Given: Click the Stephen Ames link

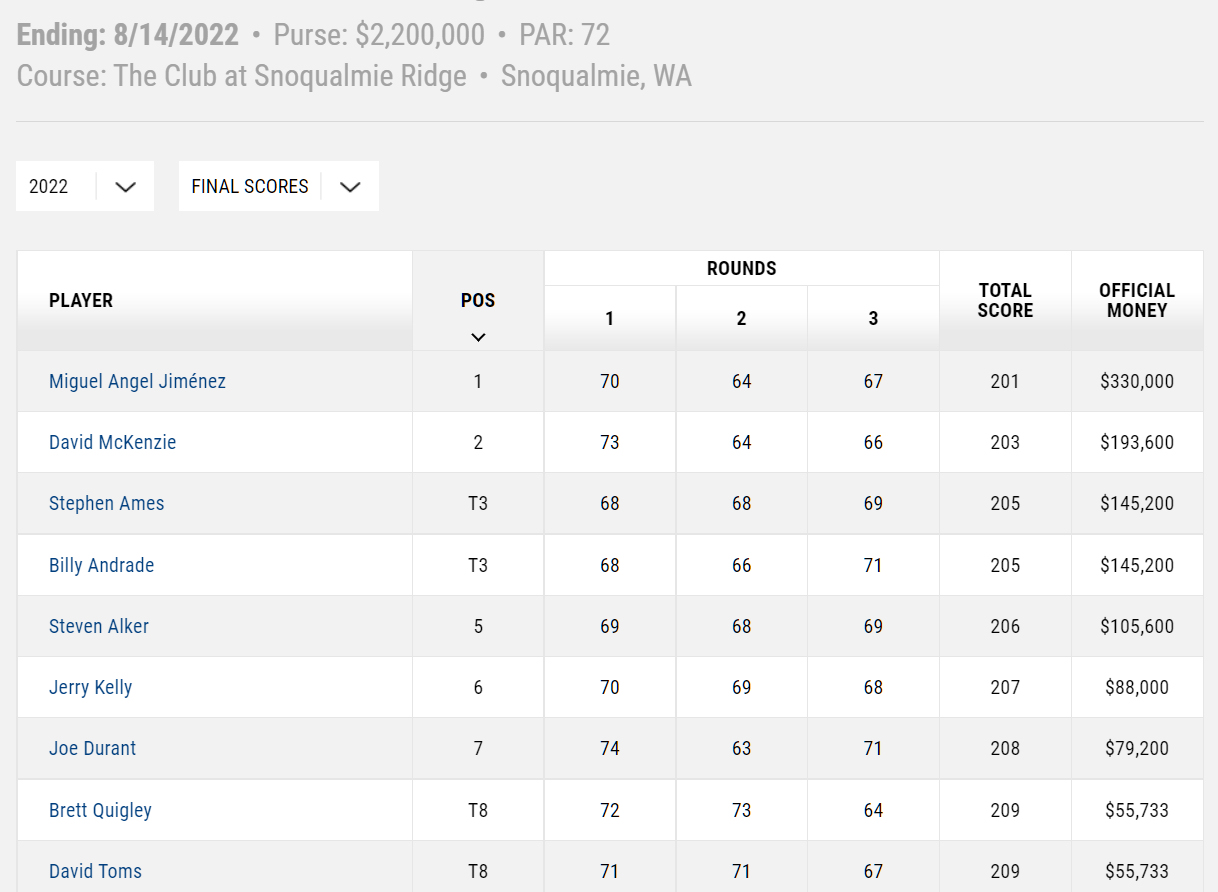Looking at the screenshot, I should click(106, 503).
